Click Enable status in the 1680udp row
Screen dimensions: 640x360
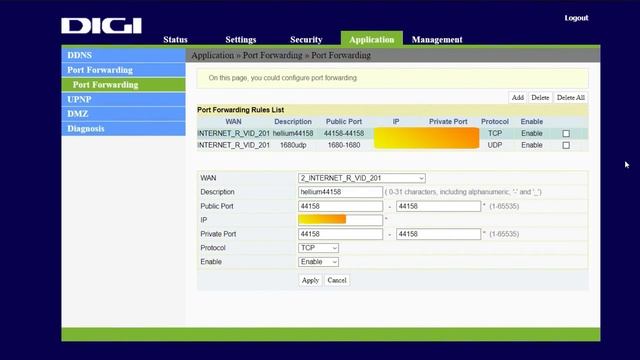click(x=531, y=145)
